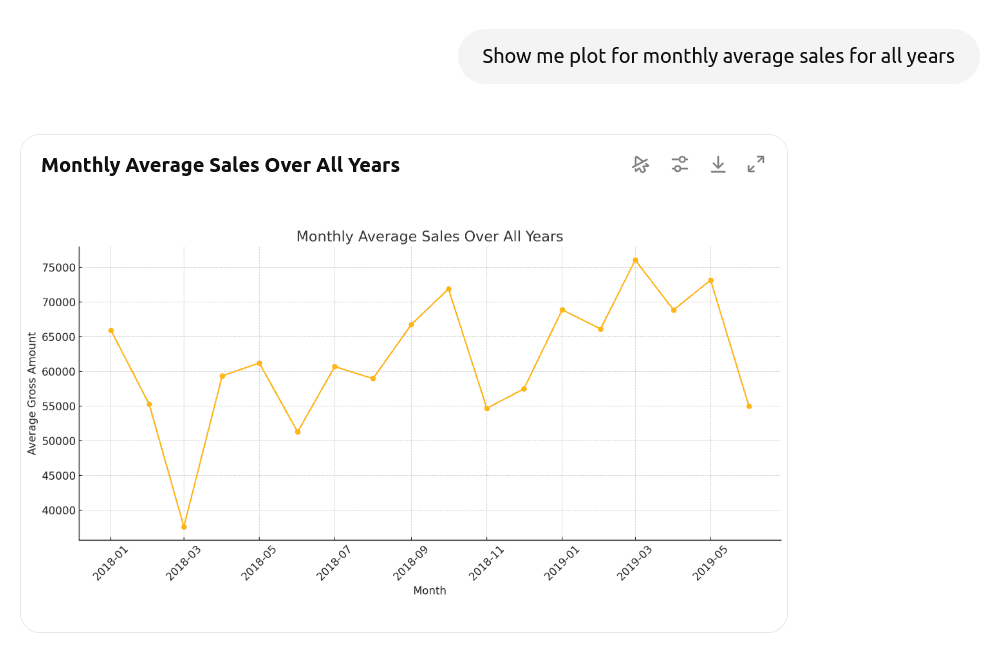Click the chart title text
Viewport: 991px width, 654px height.
click(x=429, y=236)
